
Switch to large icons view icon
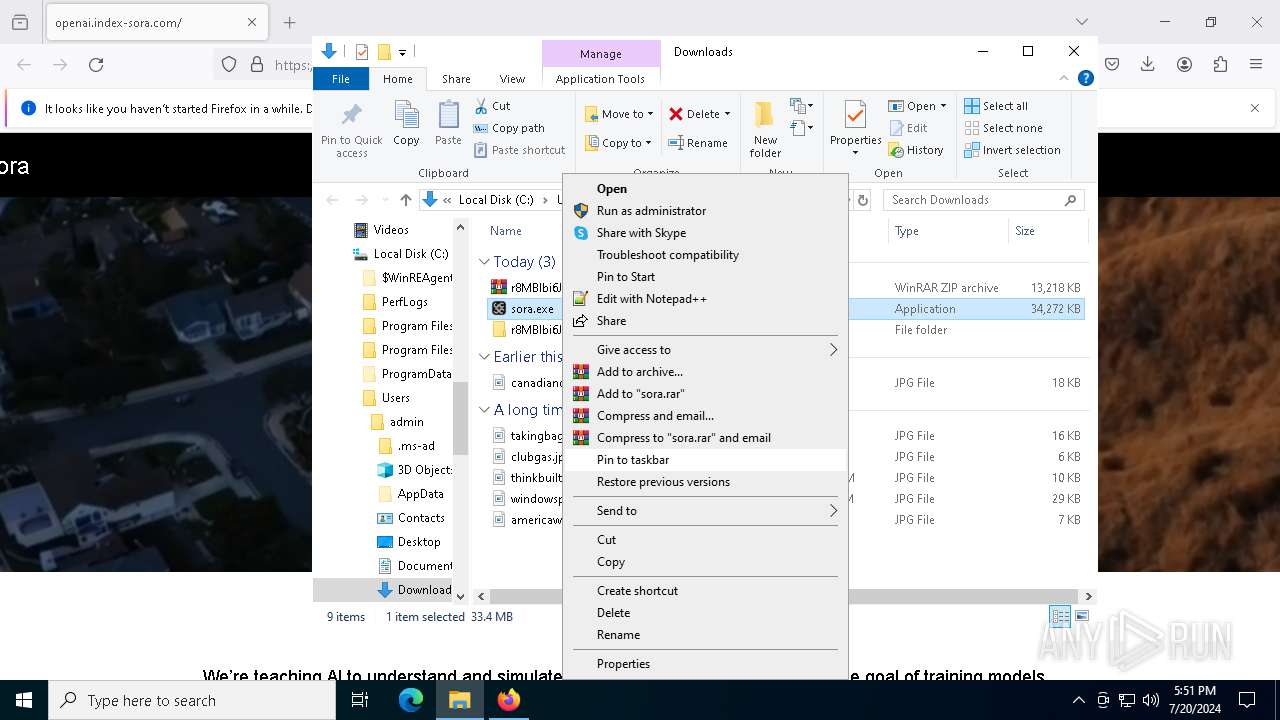click(1081, 617)
